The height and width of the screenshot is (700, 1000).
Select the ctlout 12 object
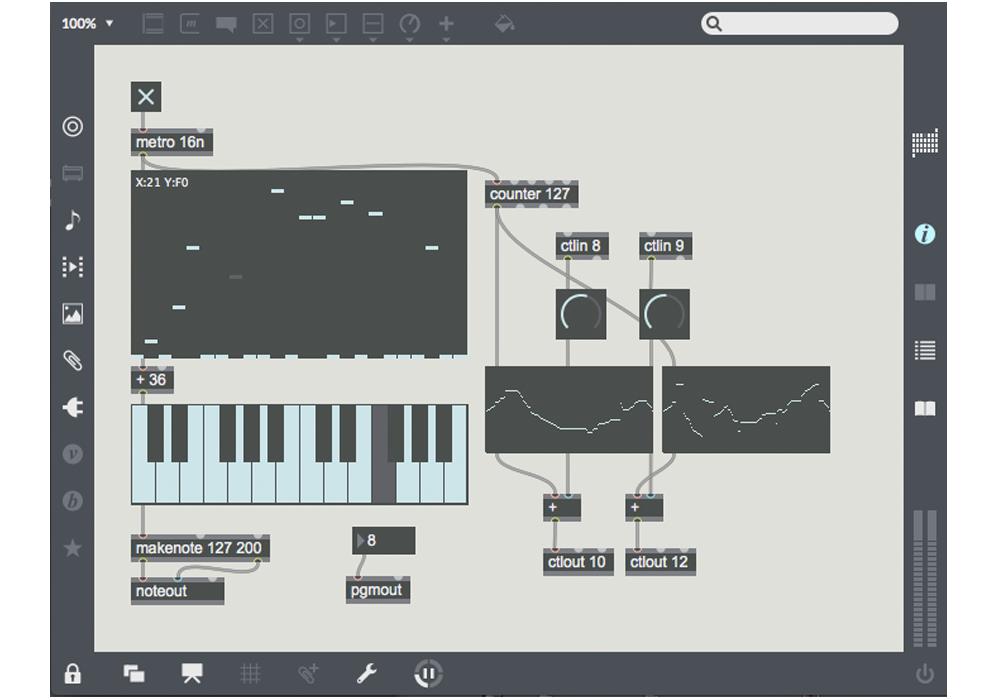(x=660, y=562)
